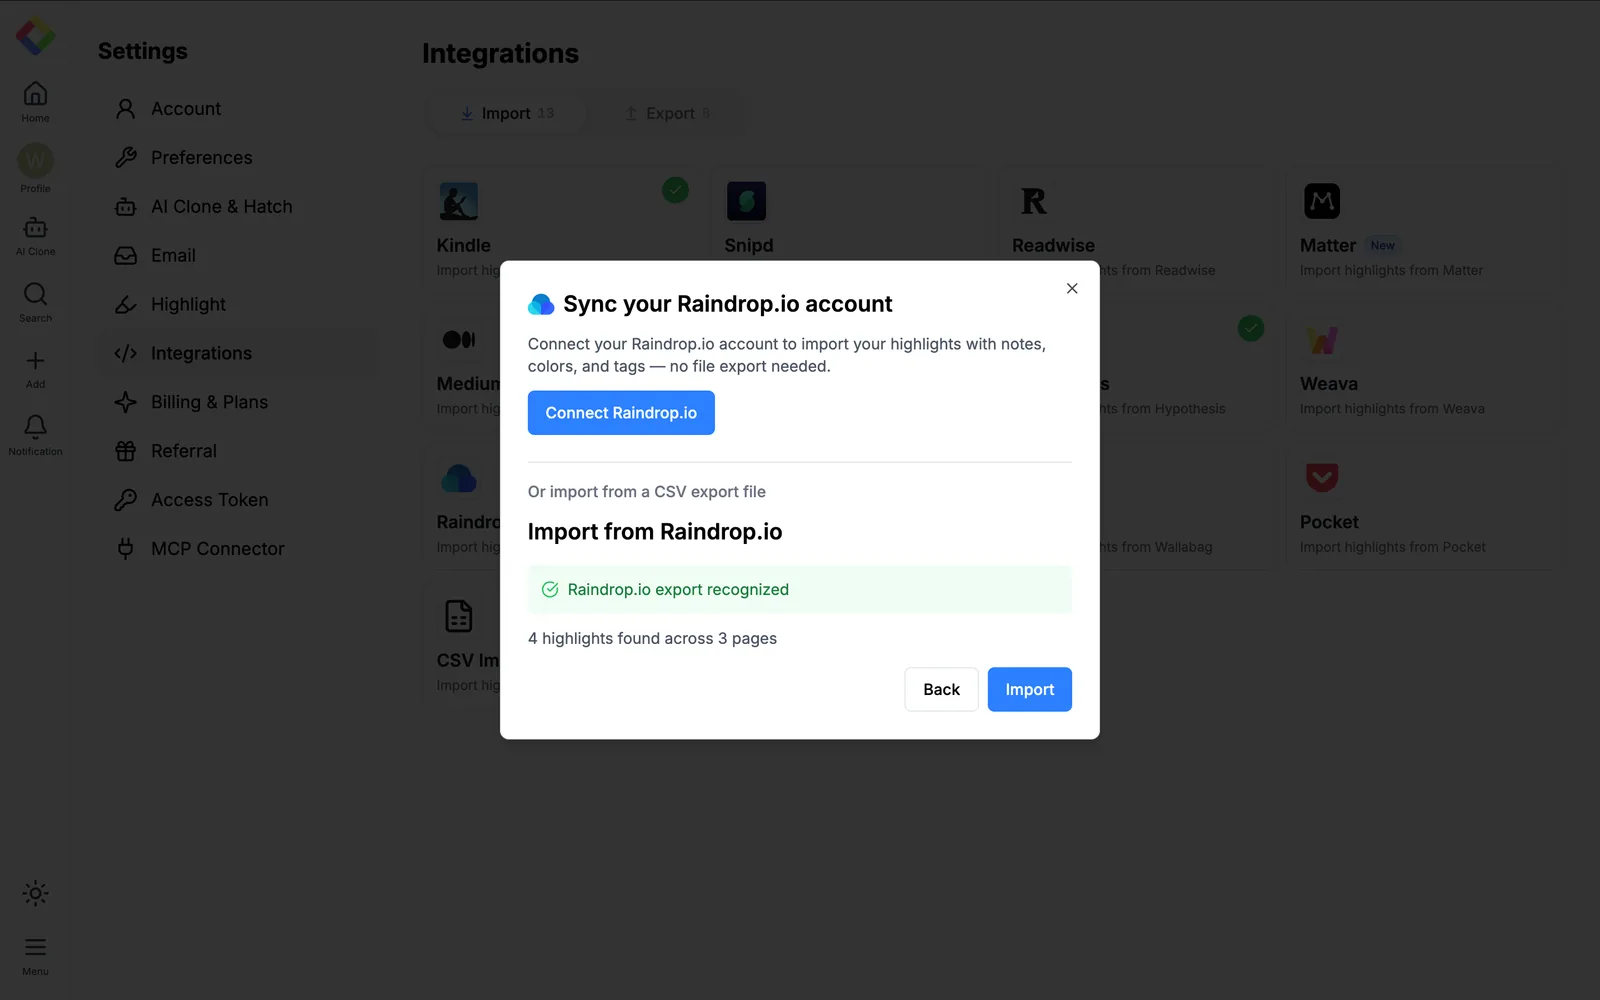
Task: Click '4 highlights found across 3 pages' text
Action: point(652,639)
